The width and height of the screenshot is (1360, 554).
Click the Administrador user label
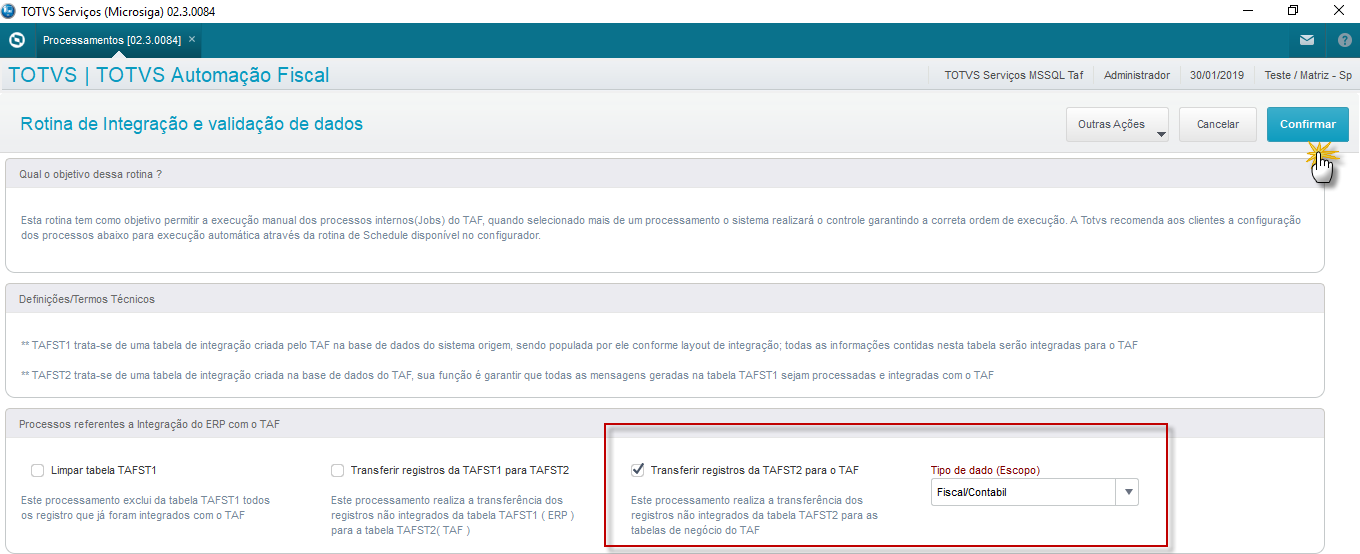coord(1136,75)
